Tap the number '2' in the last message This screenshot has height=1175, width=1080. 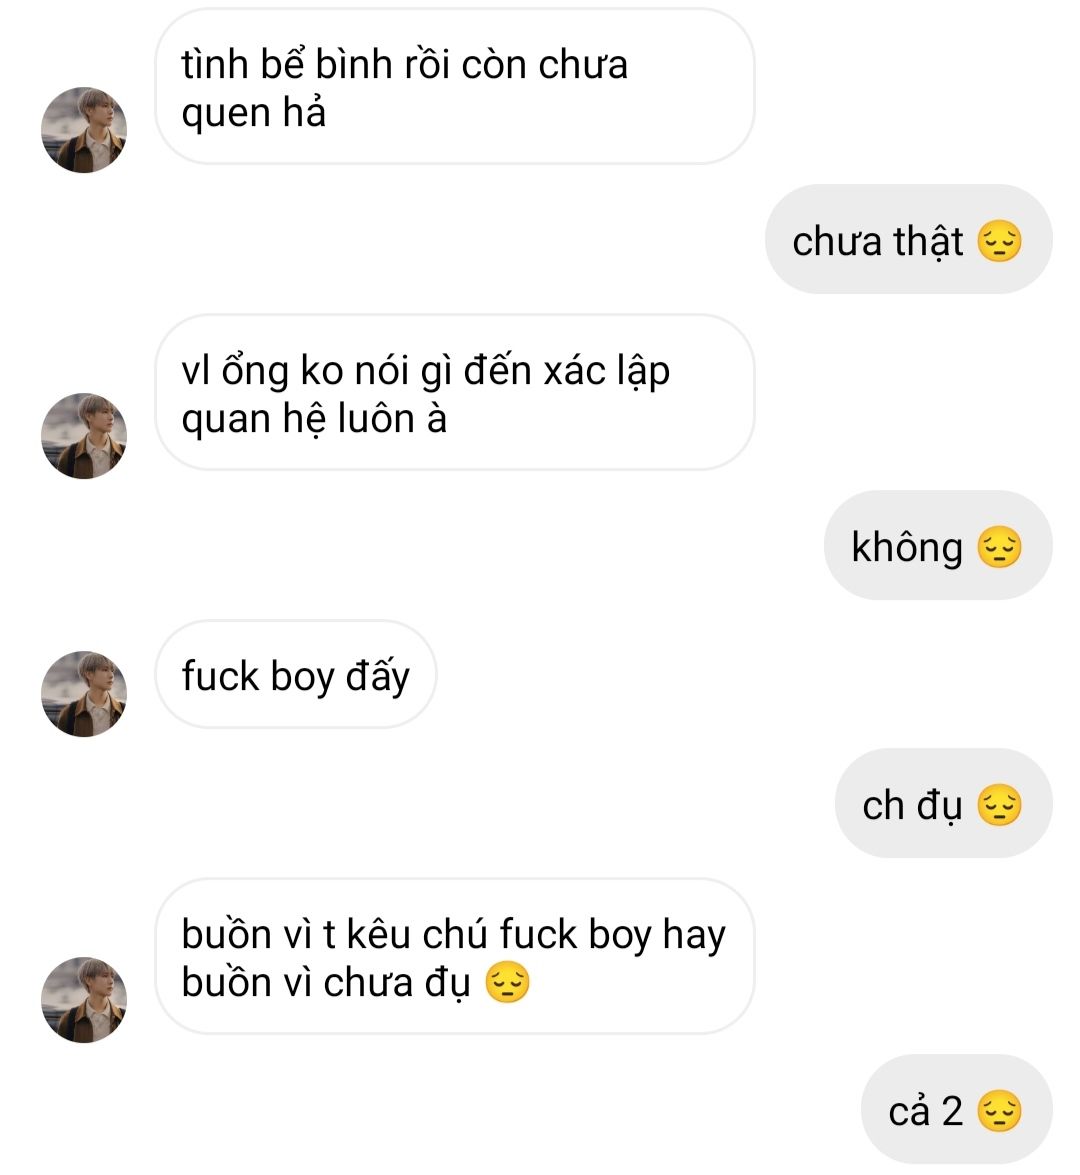[952, 1111]
